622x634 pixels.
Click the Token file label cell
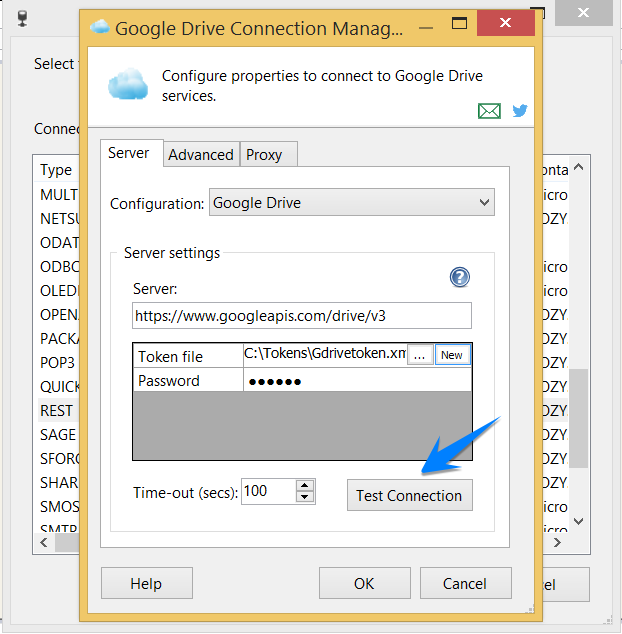[188, 356]
